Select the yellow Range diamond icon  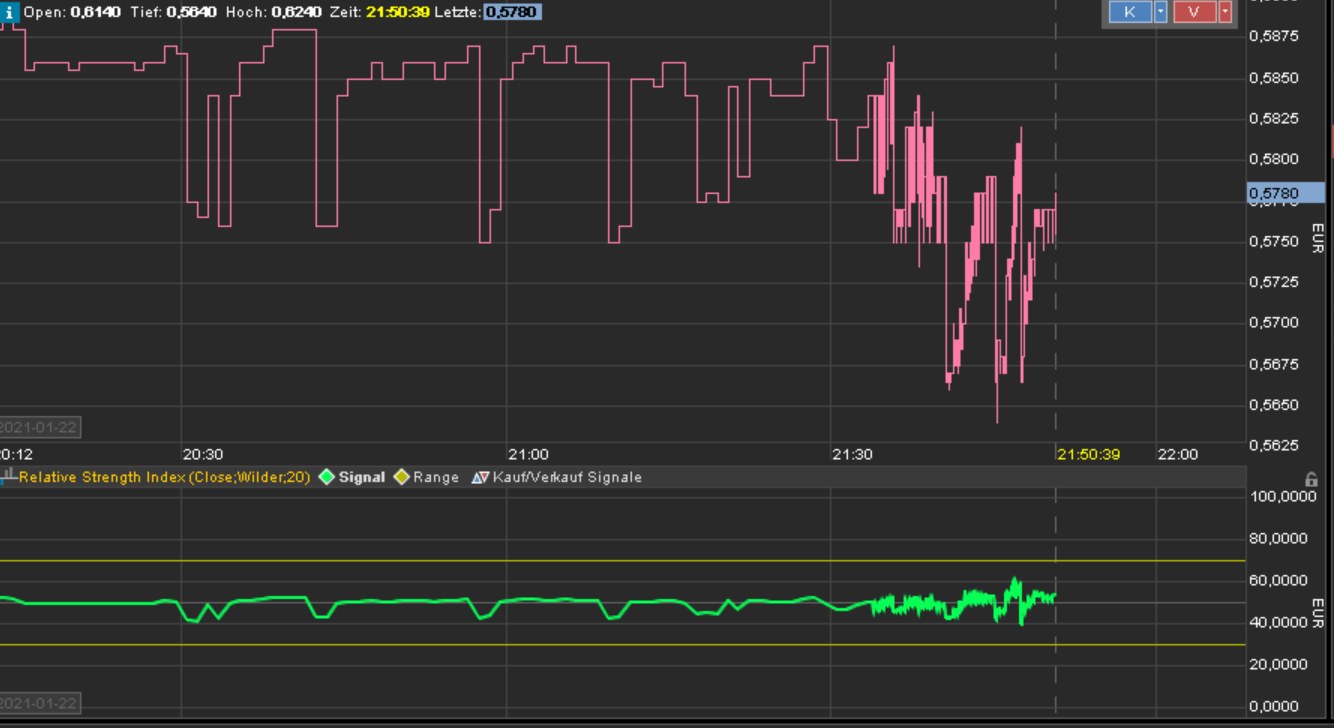(400, 477)
